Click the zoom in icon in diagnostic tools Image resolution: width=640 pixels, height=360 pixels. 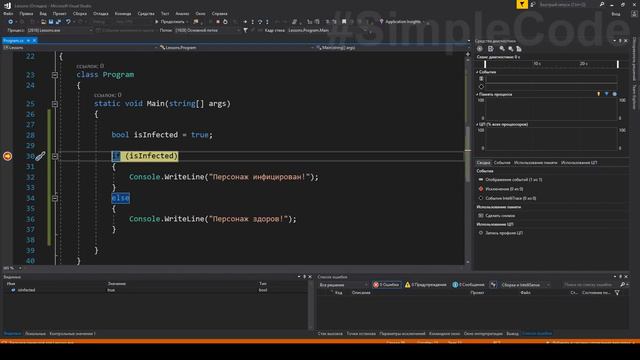click(502, 49)
